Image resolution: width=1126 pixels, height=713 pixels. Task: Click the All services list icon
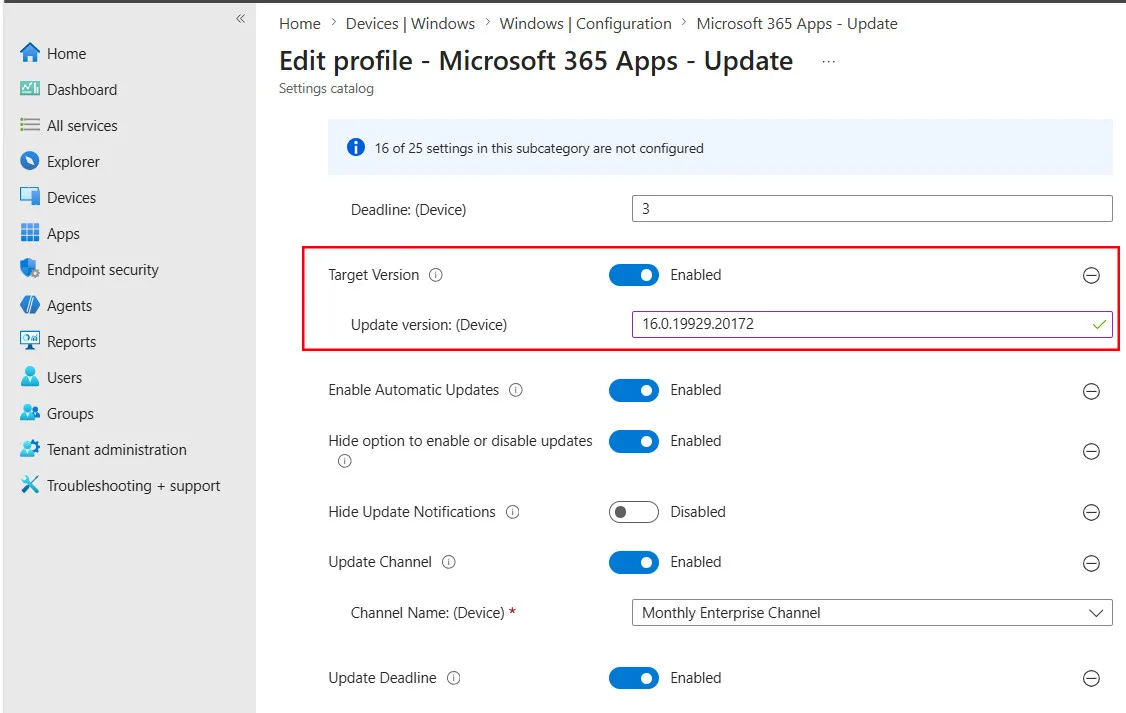[29, 125]
